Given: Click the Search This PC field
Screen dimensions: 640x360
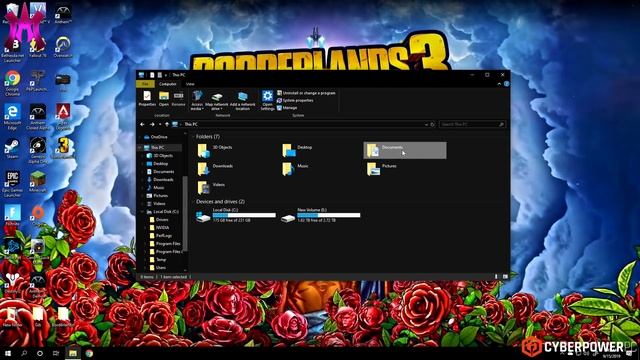Looking at the screenshot, I should 472,124.
